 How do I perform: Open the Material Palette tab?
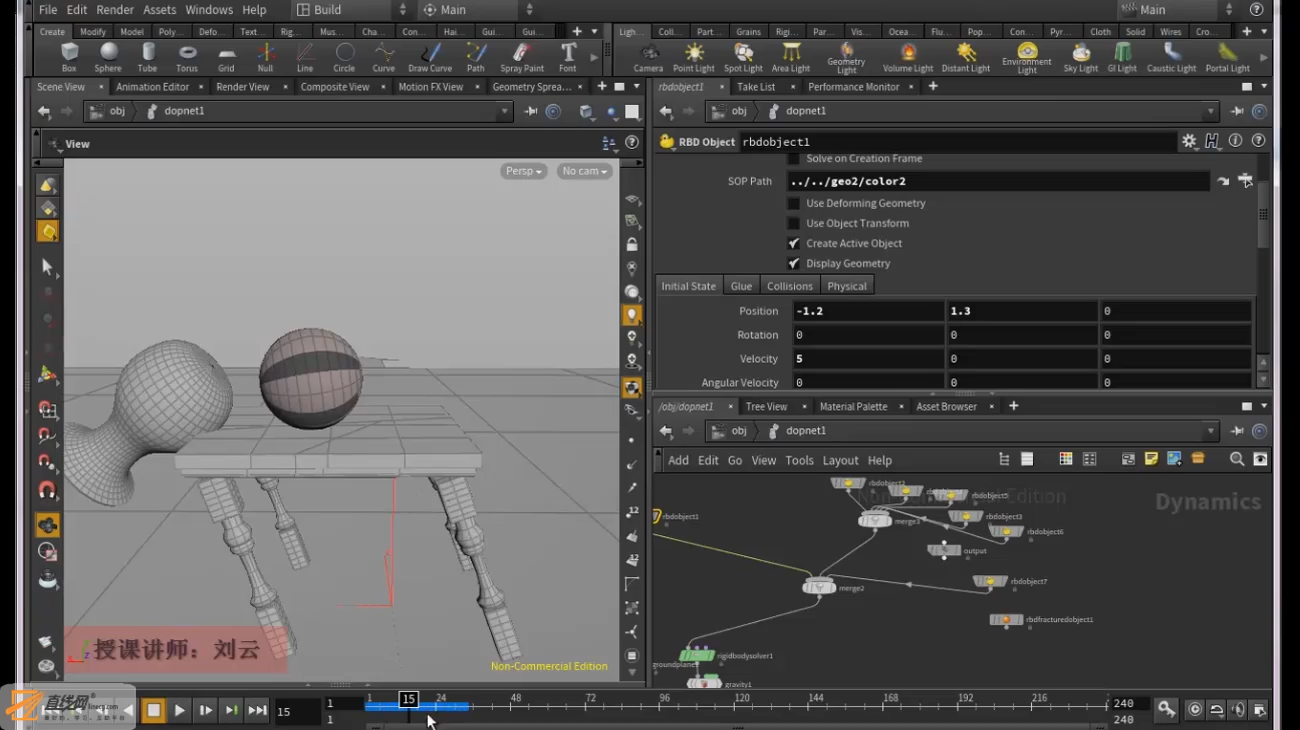coord(853,407)
